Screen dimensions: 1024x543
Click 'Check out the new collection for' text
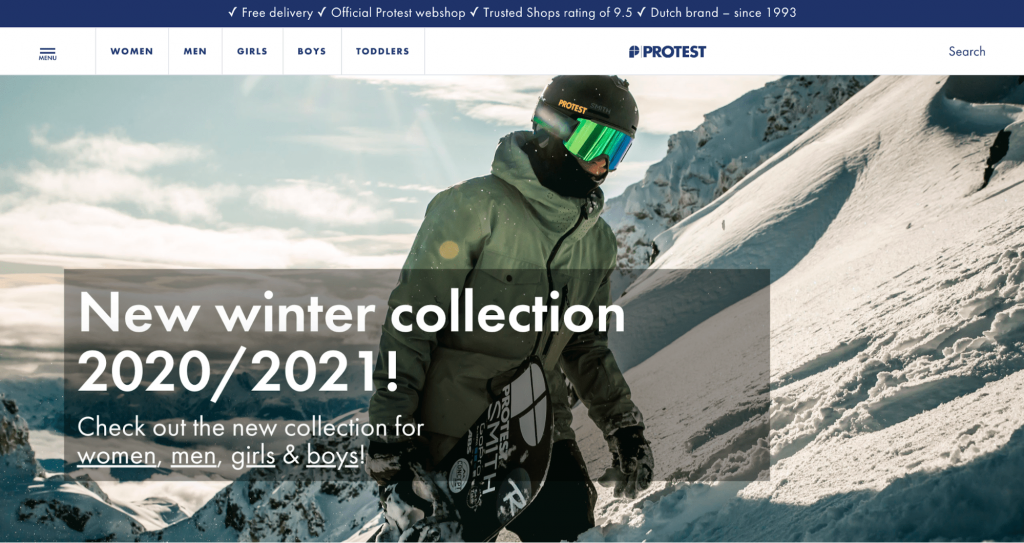pyautogui.click(x=251, y=427)
